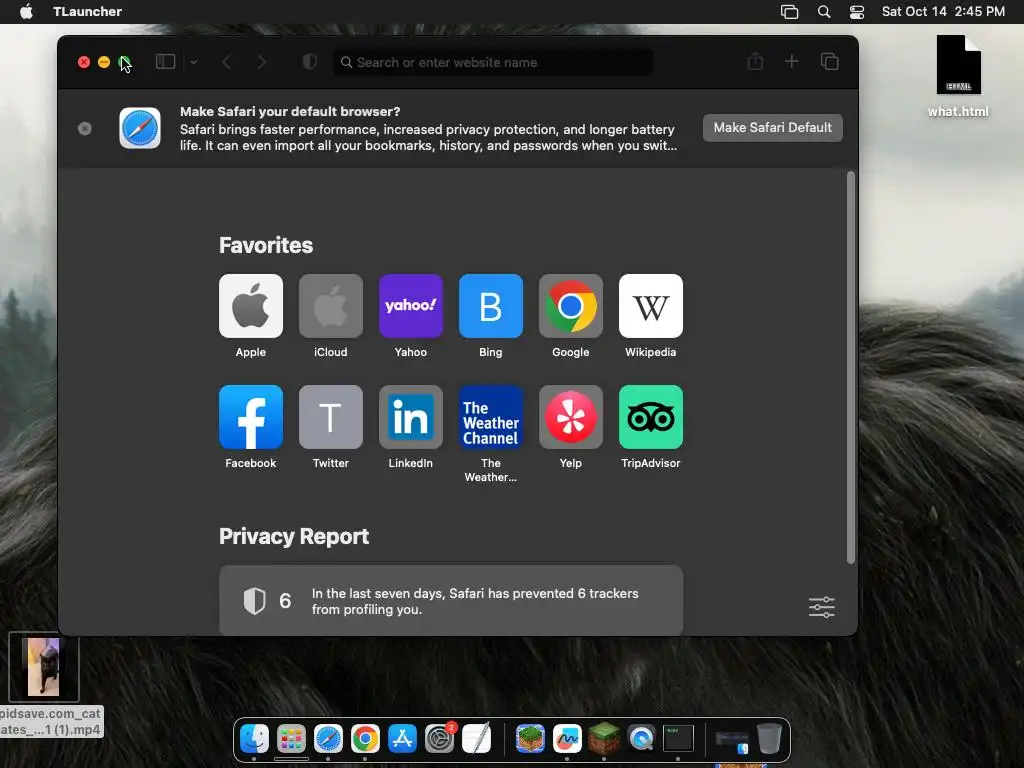1024x768 pixels.
Task: Go forward with the forward arrow
Action: point(261,62)
